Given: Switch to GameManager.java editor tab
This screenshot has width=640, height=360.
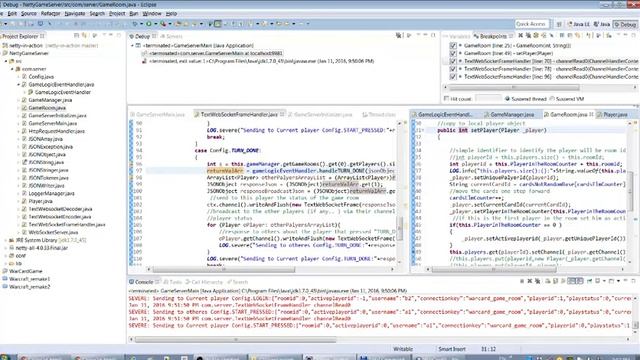Looking at the screenshot, I should [512, 115].
